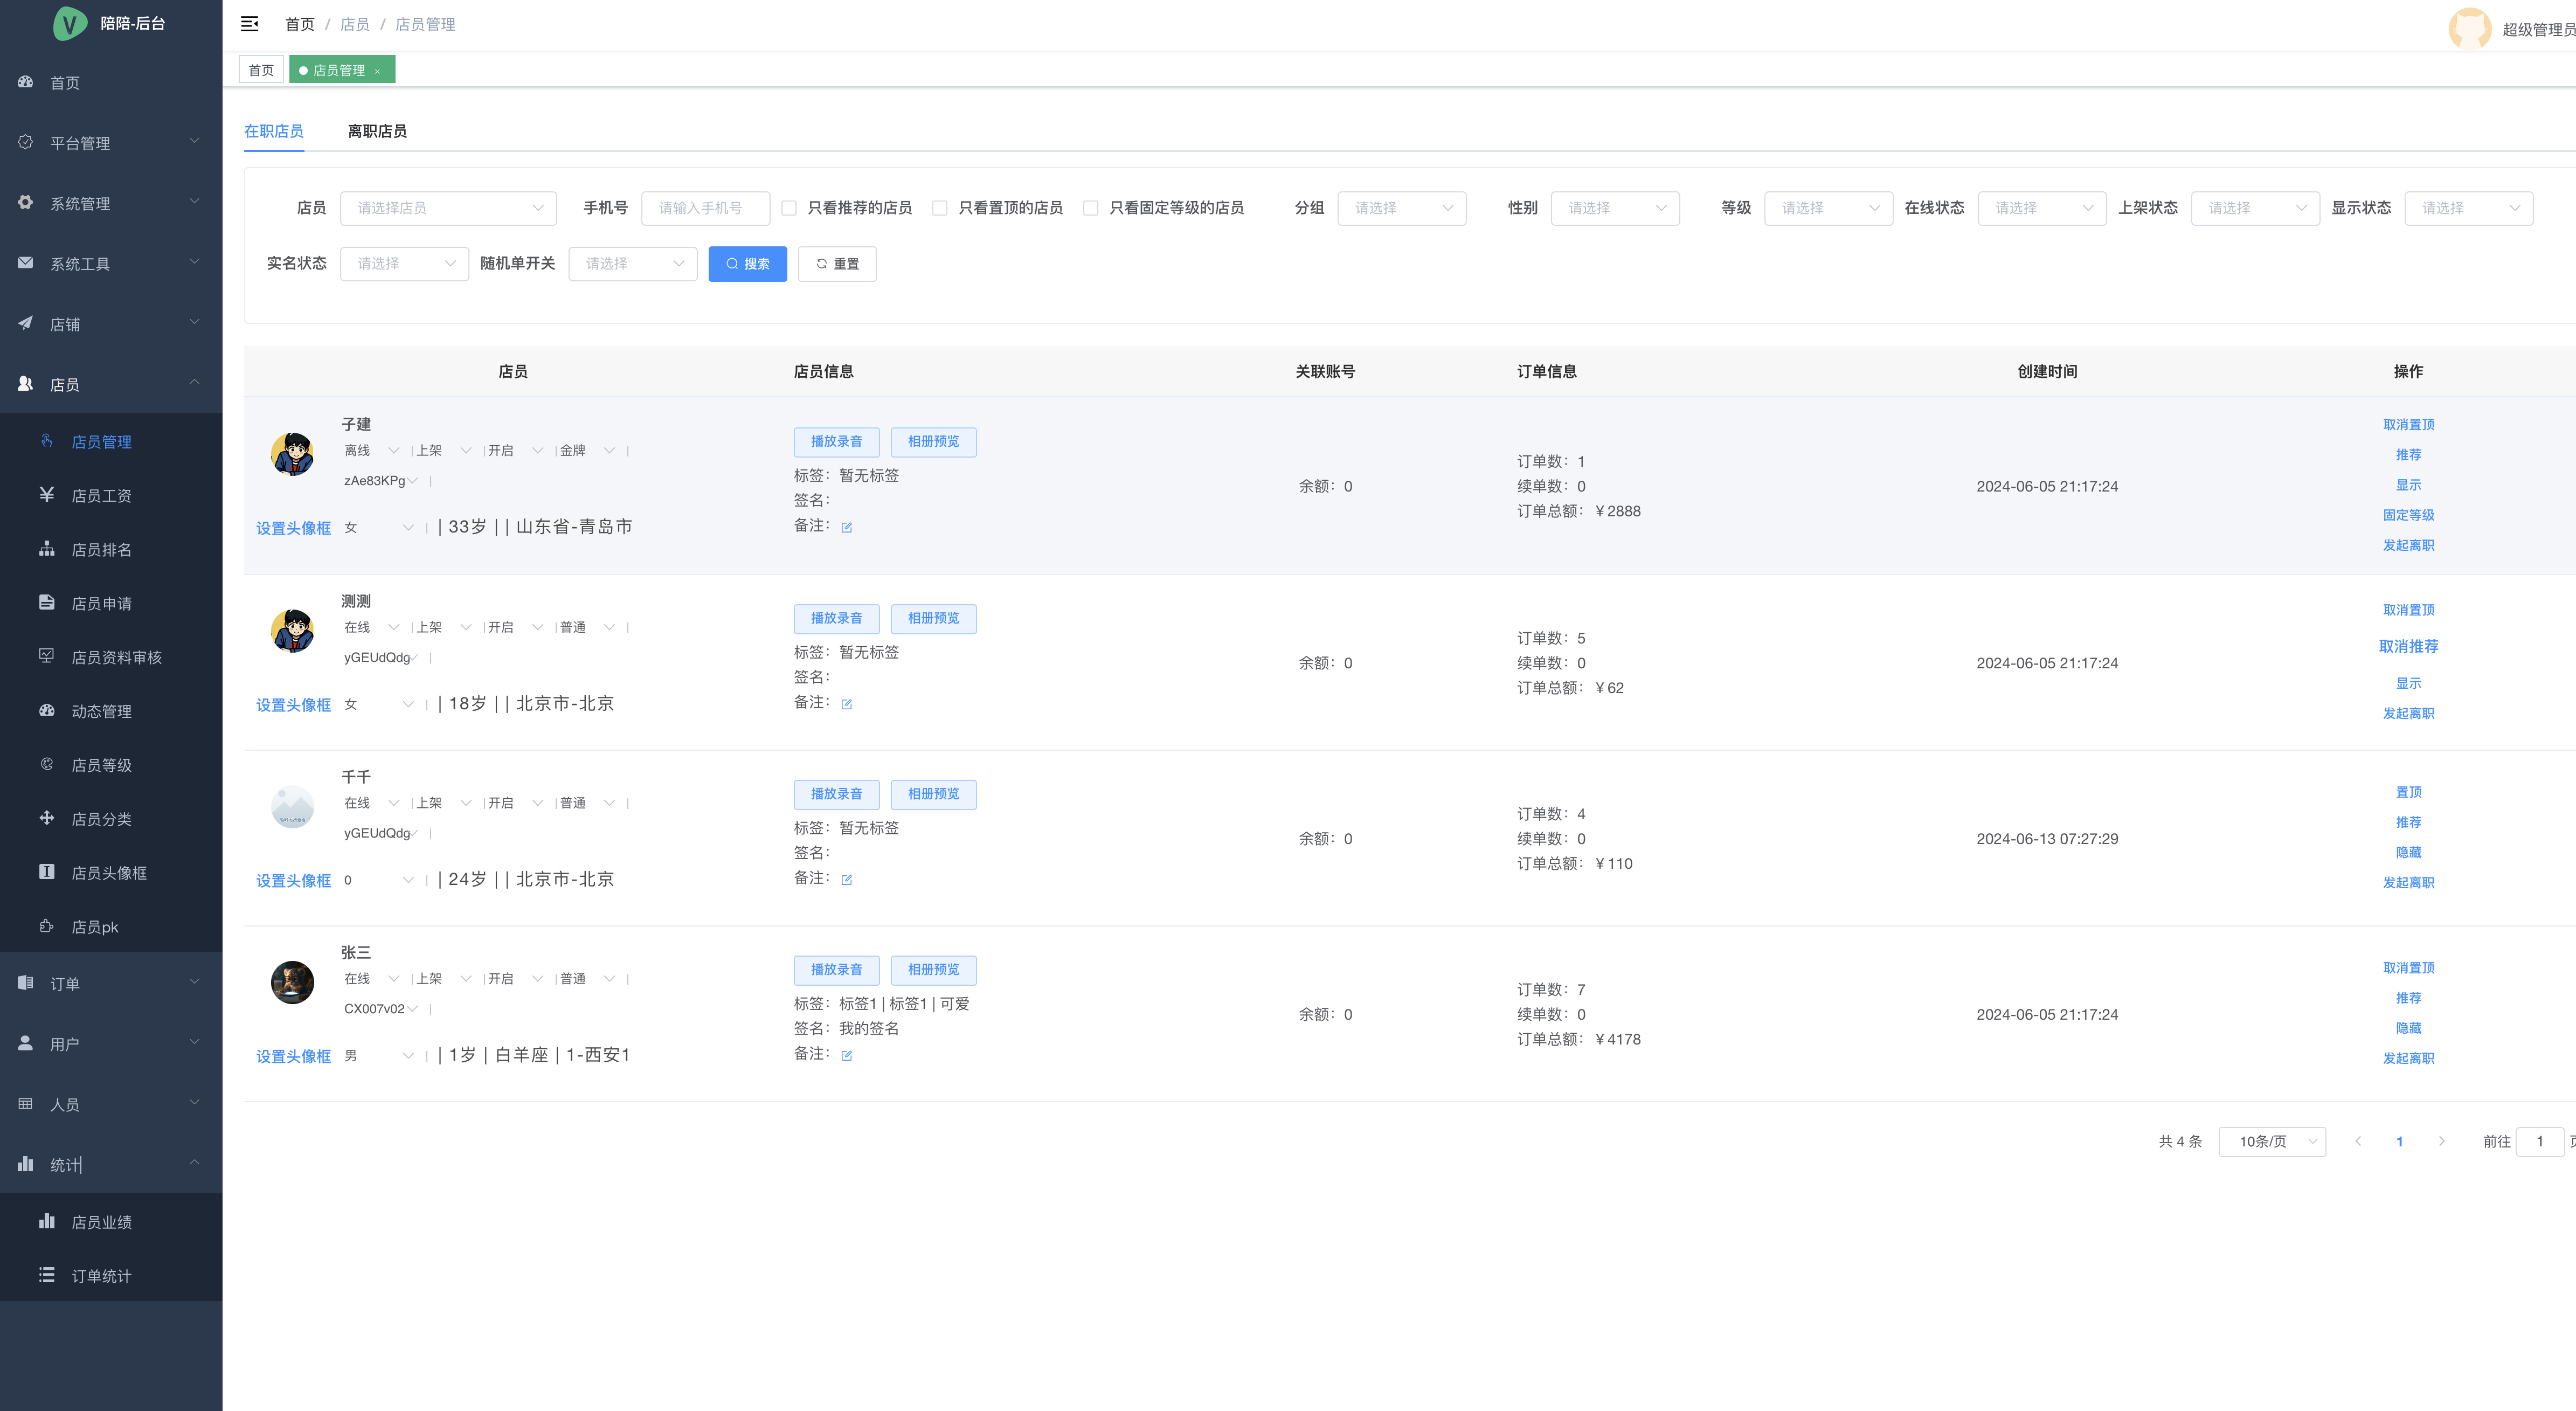
Task: Click the 店员排名 hierarchy icon in sidebar
Action: coord(46,548)
